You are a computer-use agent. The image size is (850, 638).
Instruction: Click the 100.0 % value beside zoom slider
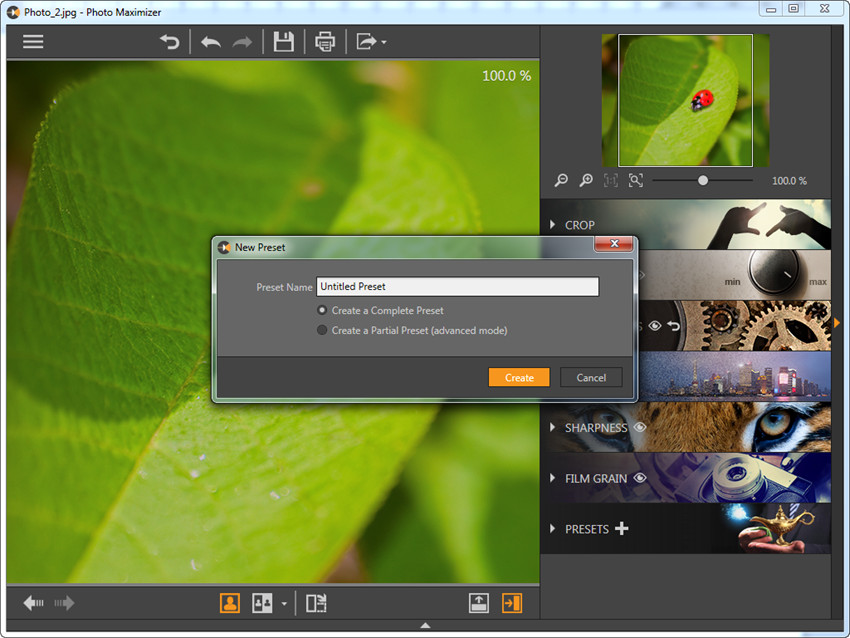[789, 181]
